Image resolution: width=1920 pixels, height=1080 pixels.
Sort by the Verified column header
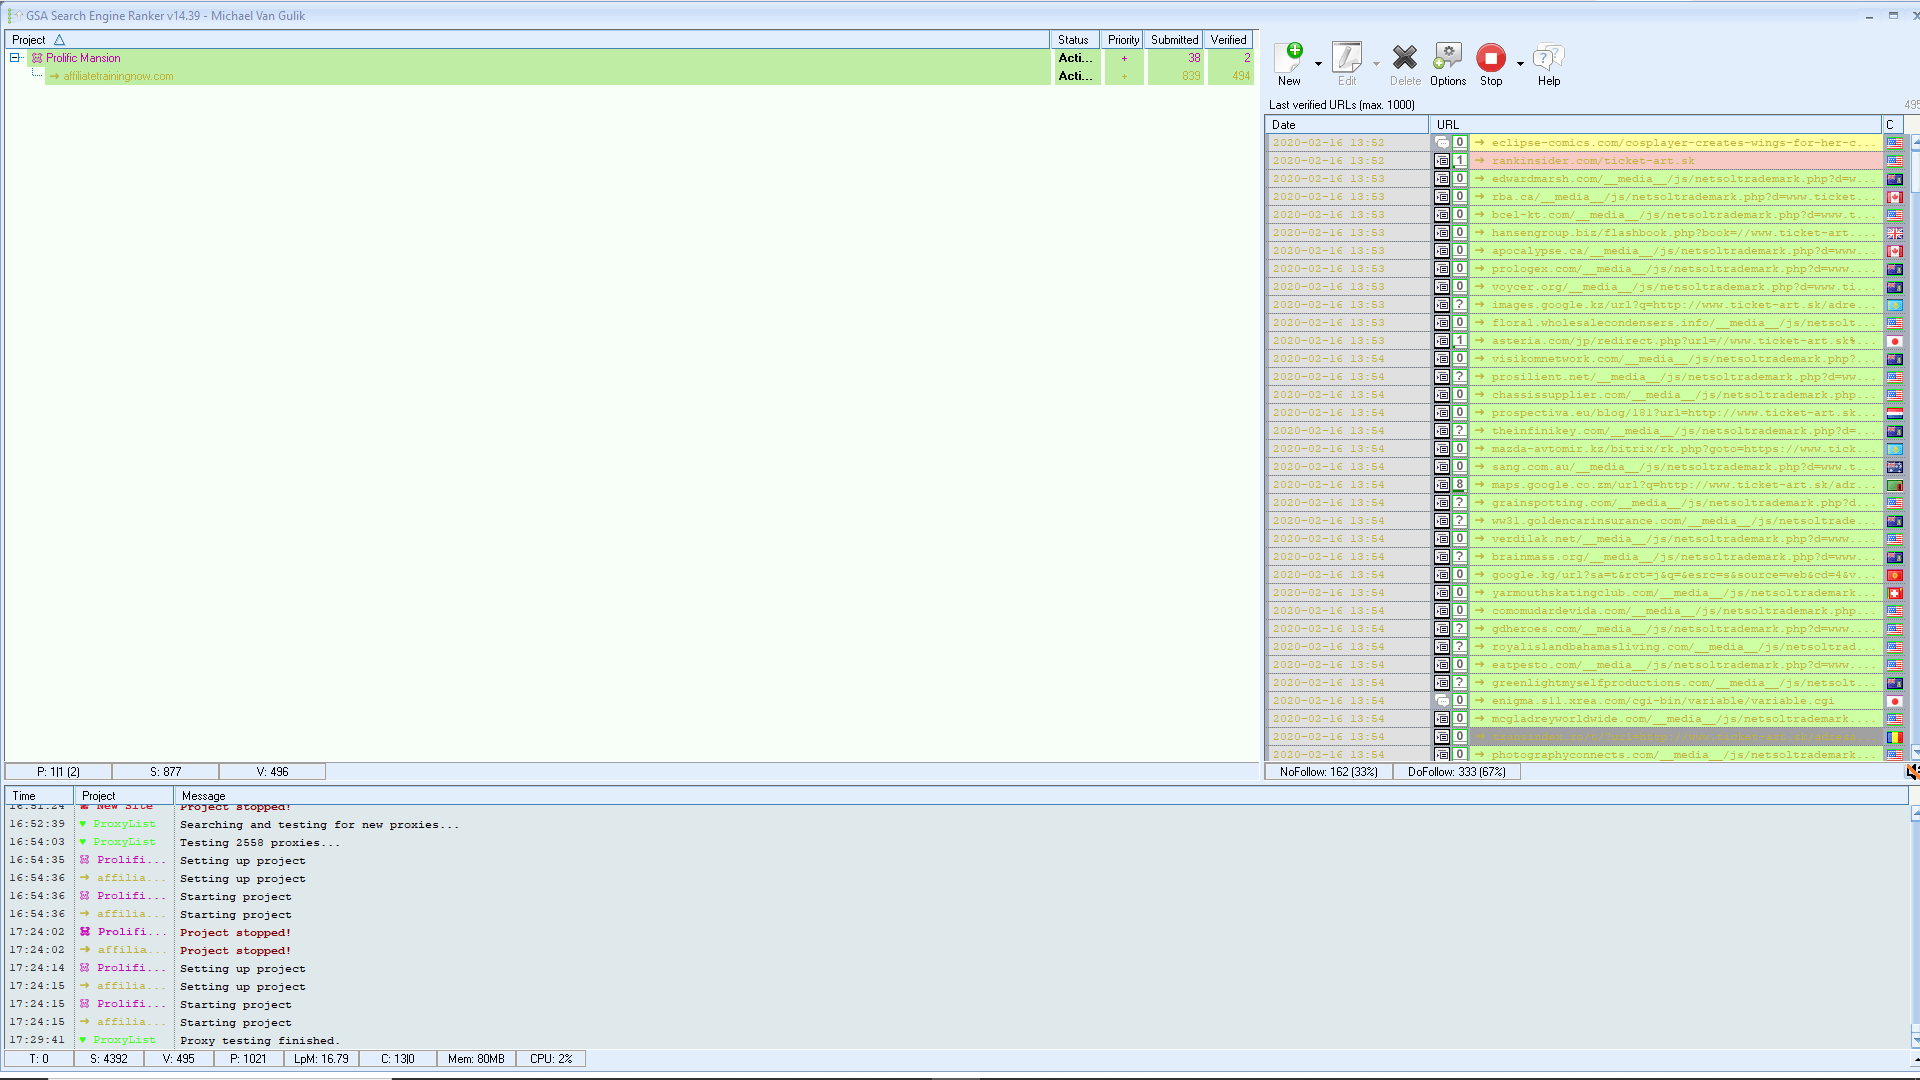click(x=1229, y=40)
